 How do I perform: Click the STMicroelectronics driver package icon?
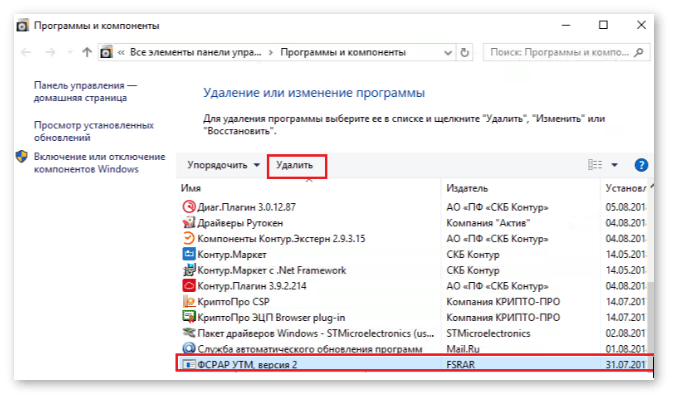point(189,332)
